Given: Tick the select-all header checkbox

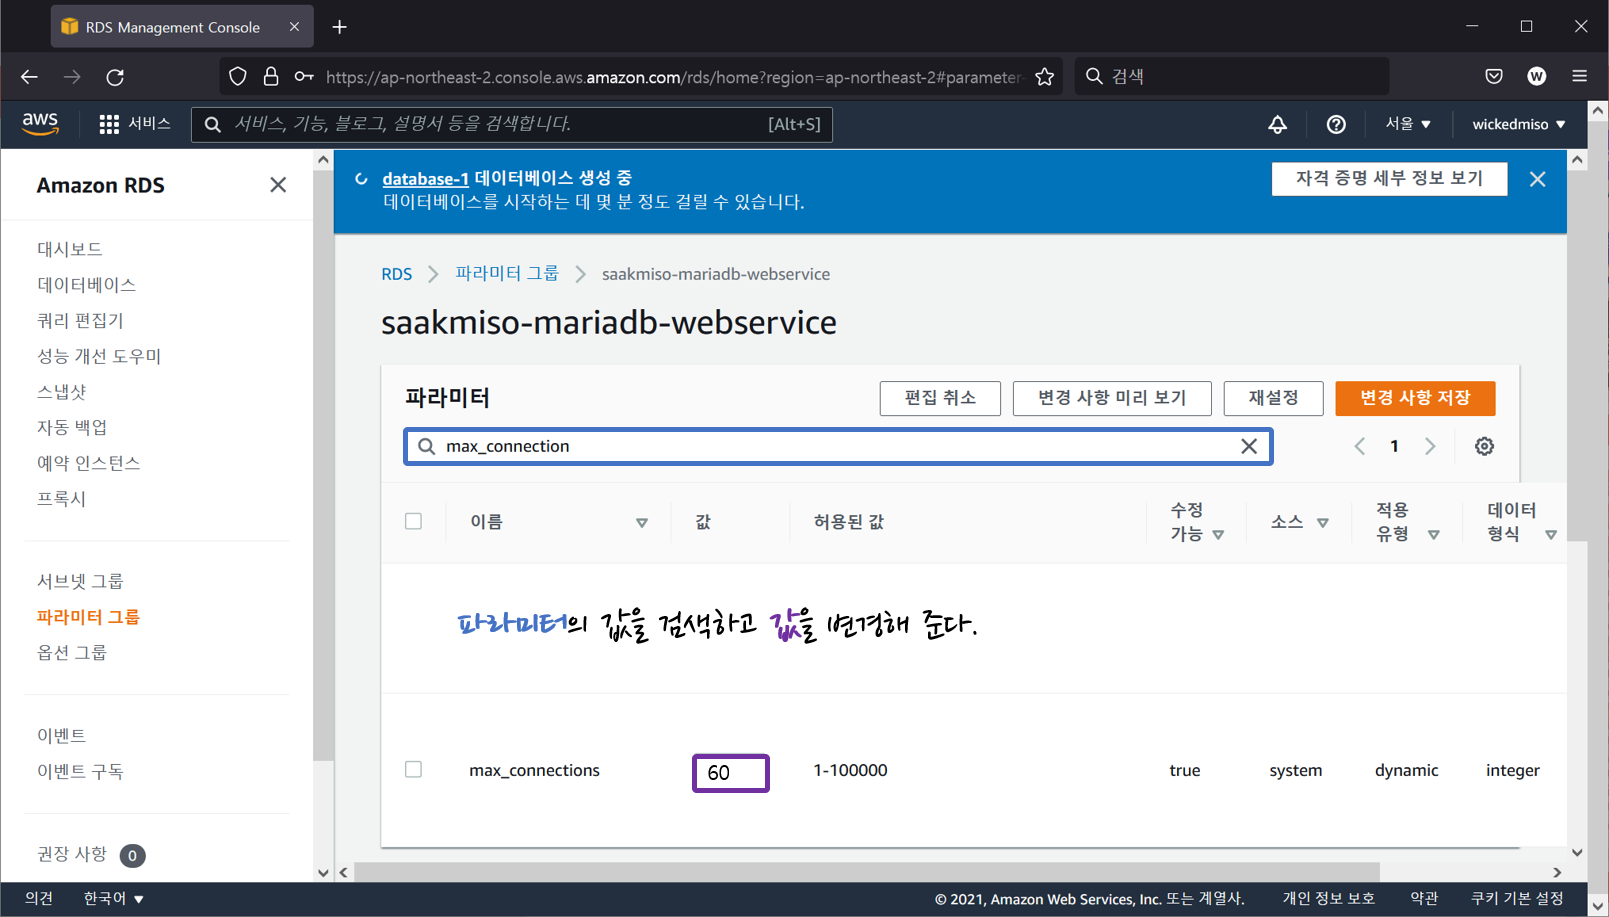Looking at the screenshot, I should 413,521.
